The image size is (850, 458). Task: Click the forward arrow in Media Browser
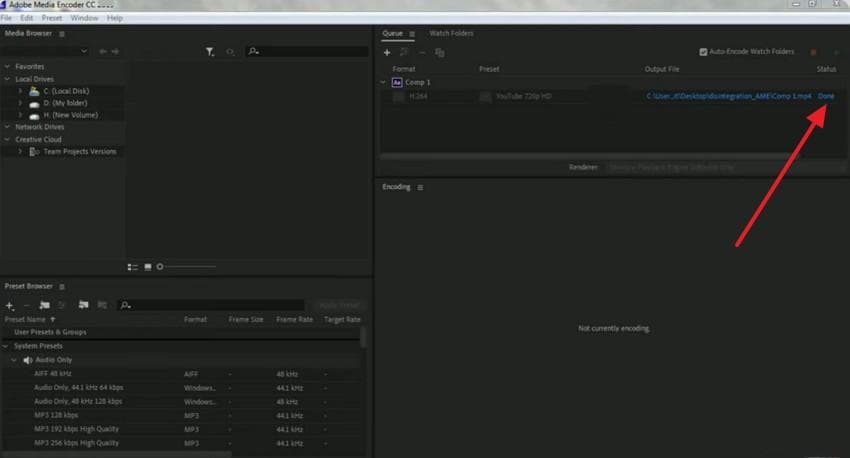[x=115, y=51]
